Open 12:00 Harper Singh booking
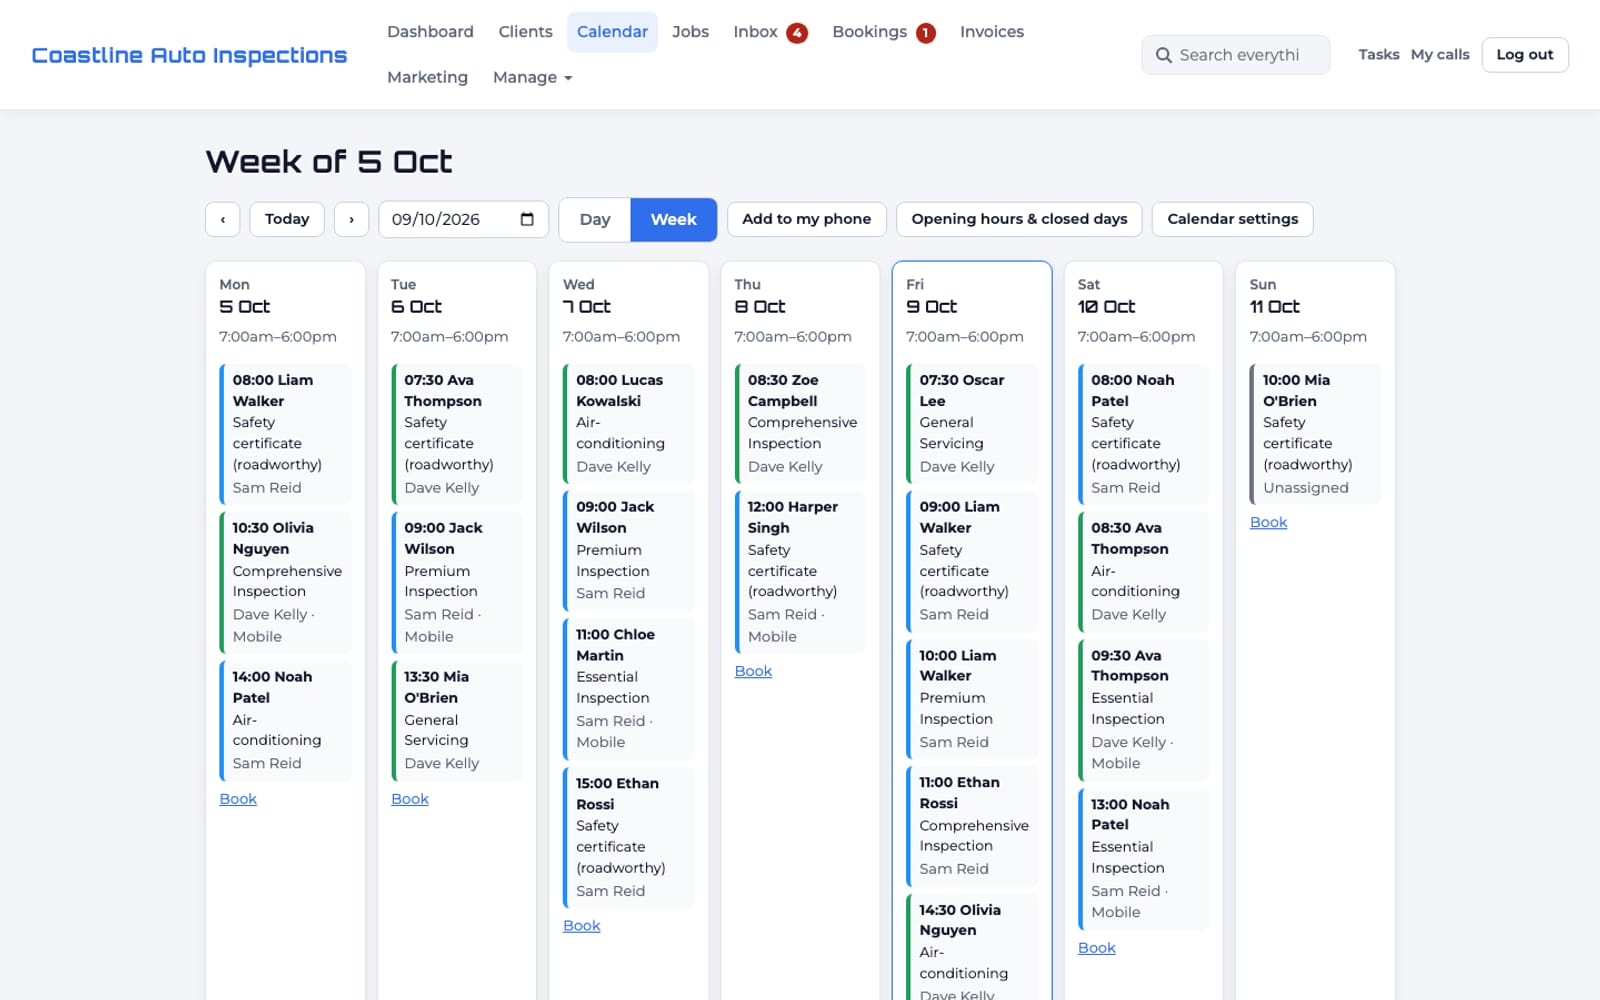 tap(800, 572)
